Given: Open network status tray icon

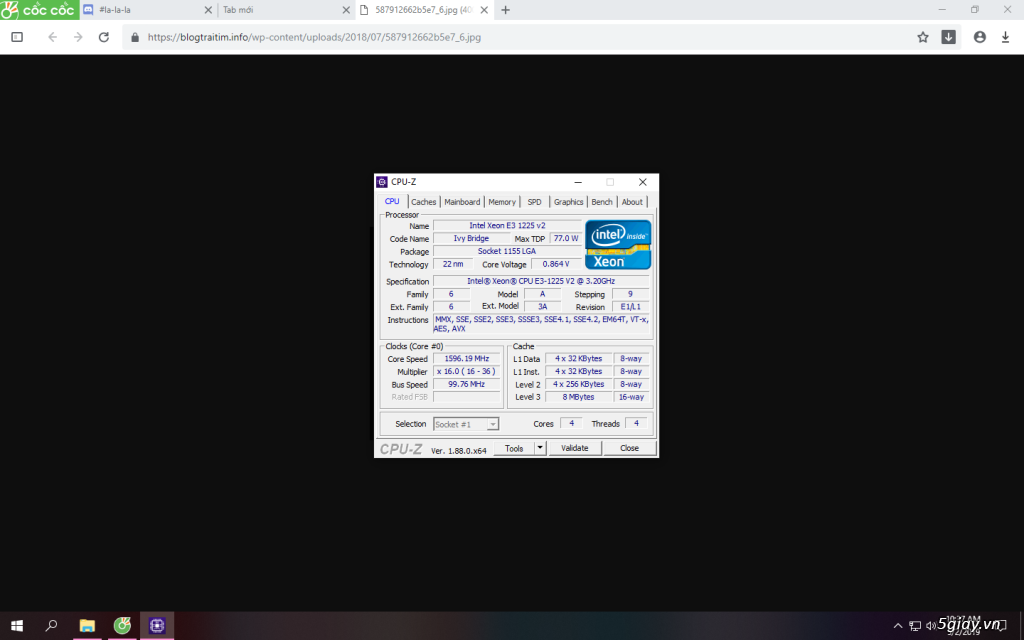Looking at the screenshot, I should (x=915, y=626).
